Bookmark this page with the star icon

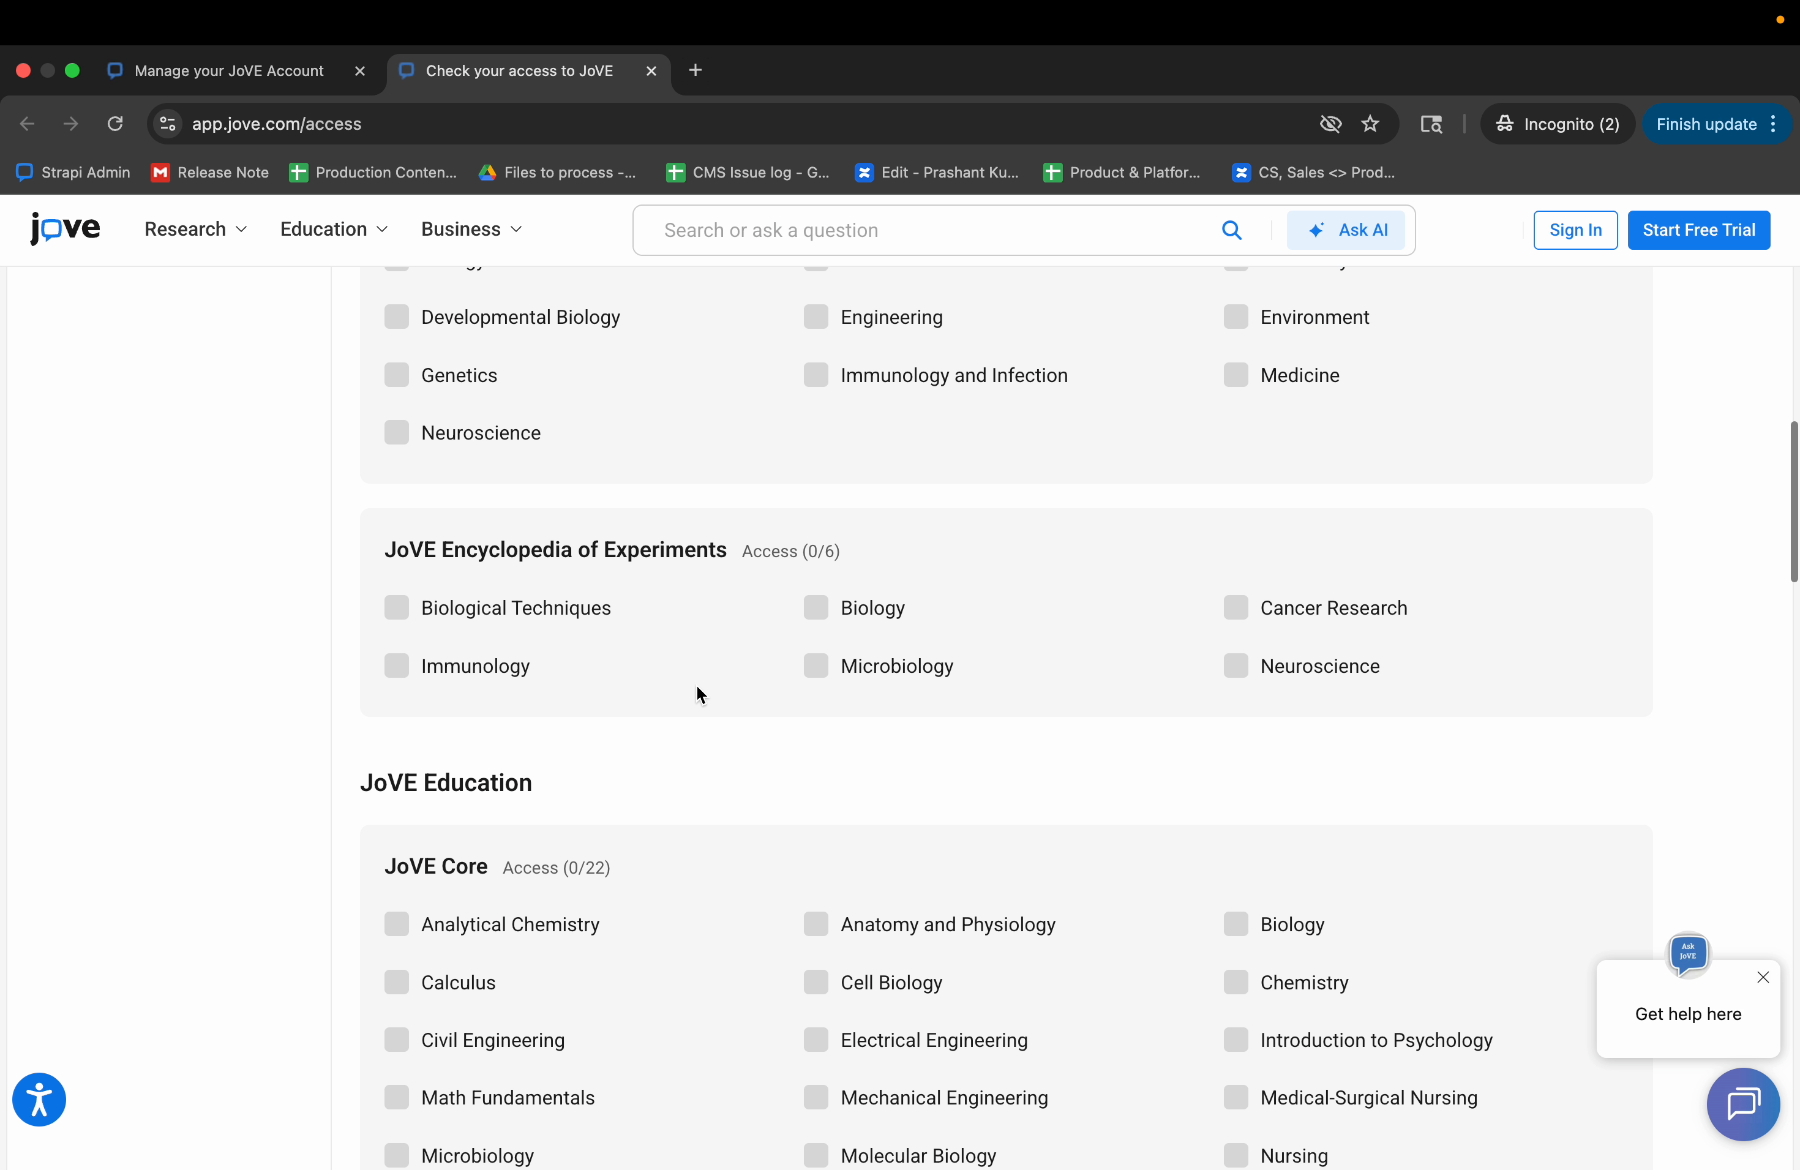pyautogui.click(x=1371, y=123)
